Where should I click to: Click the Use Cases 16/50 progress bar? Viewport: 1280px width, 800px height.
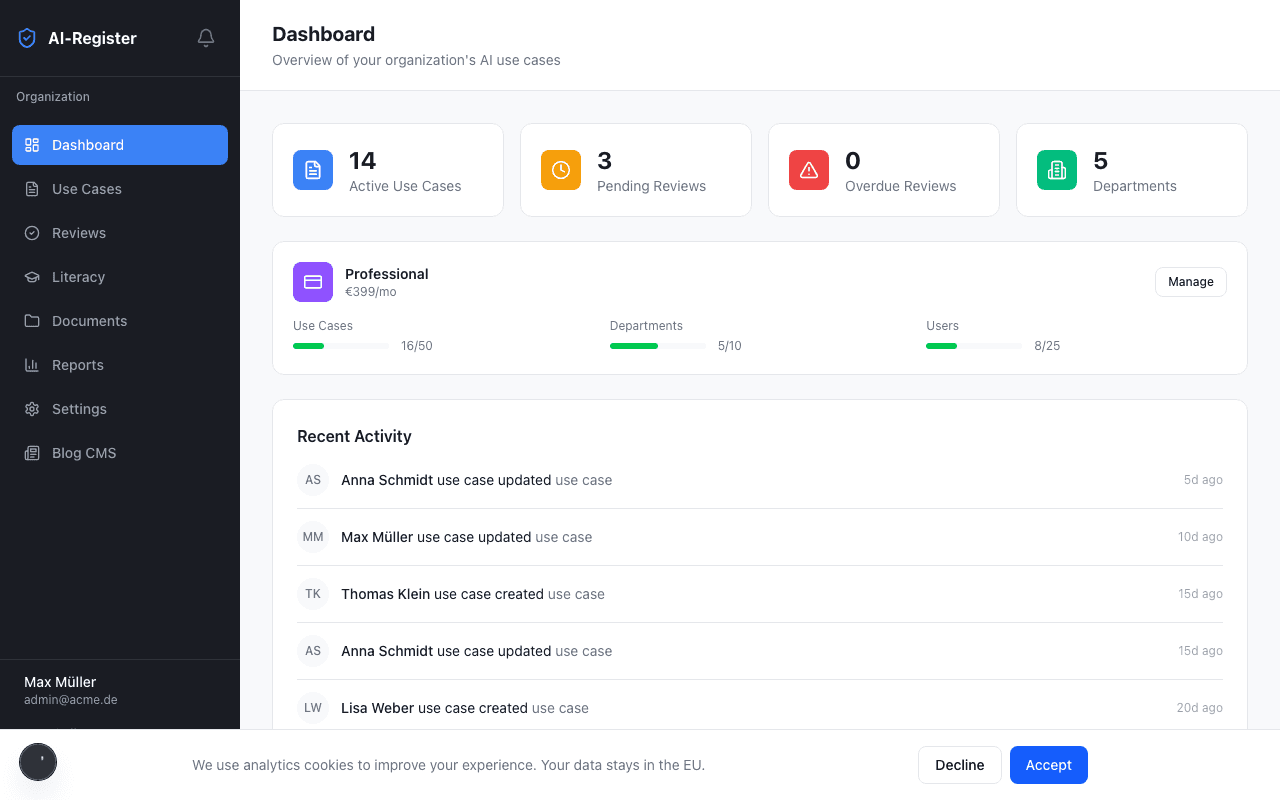click(341, 345)
